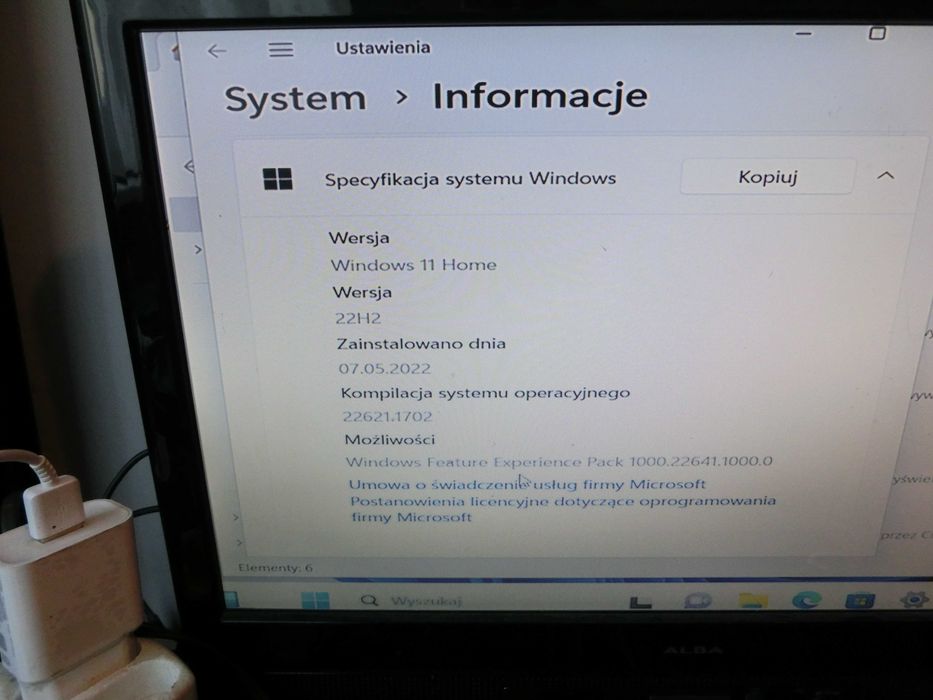The height and width of the screenshot is (700, 933).
Task: Click the '07.05.2022' install date
Action: click(384, 368)
